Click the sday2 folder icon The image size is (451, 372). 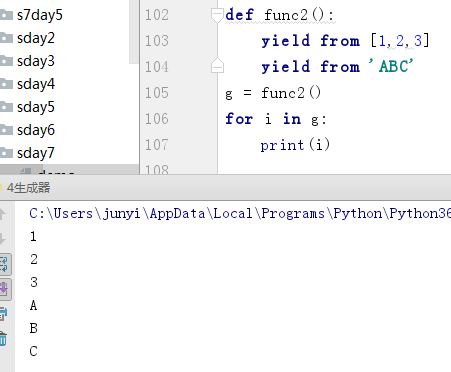point(6,38)
